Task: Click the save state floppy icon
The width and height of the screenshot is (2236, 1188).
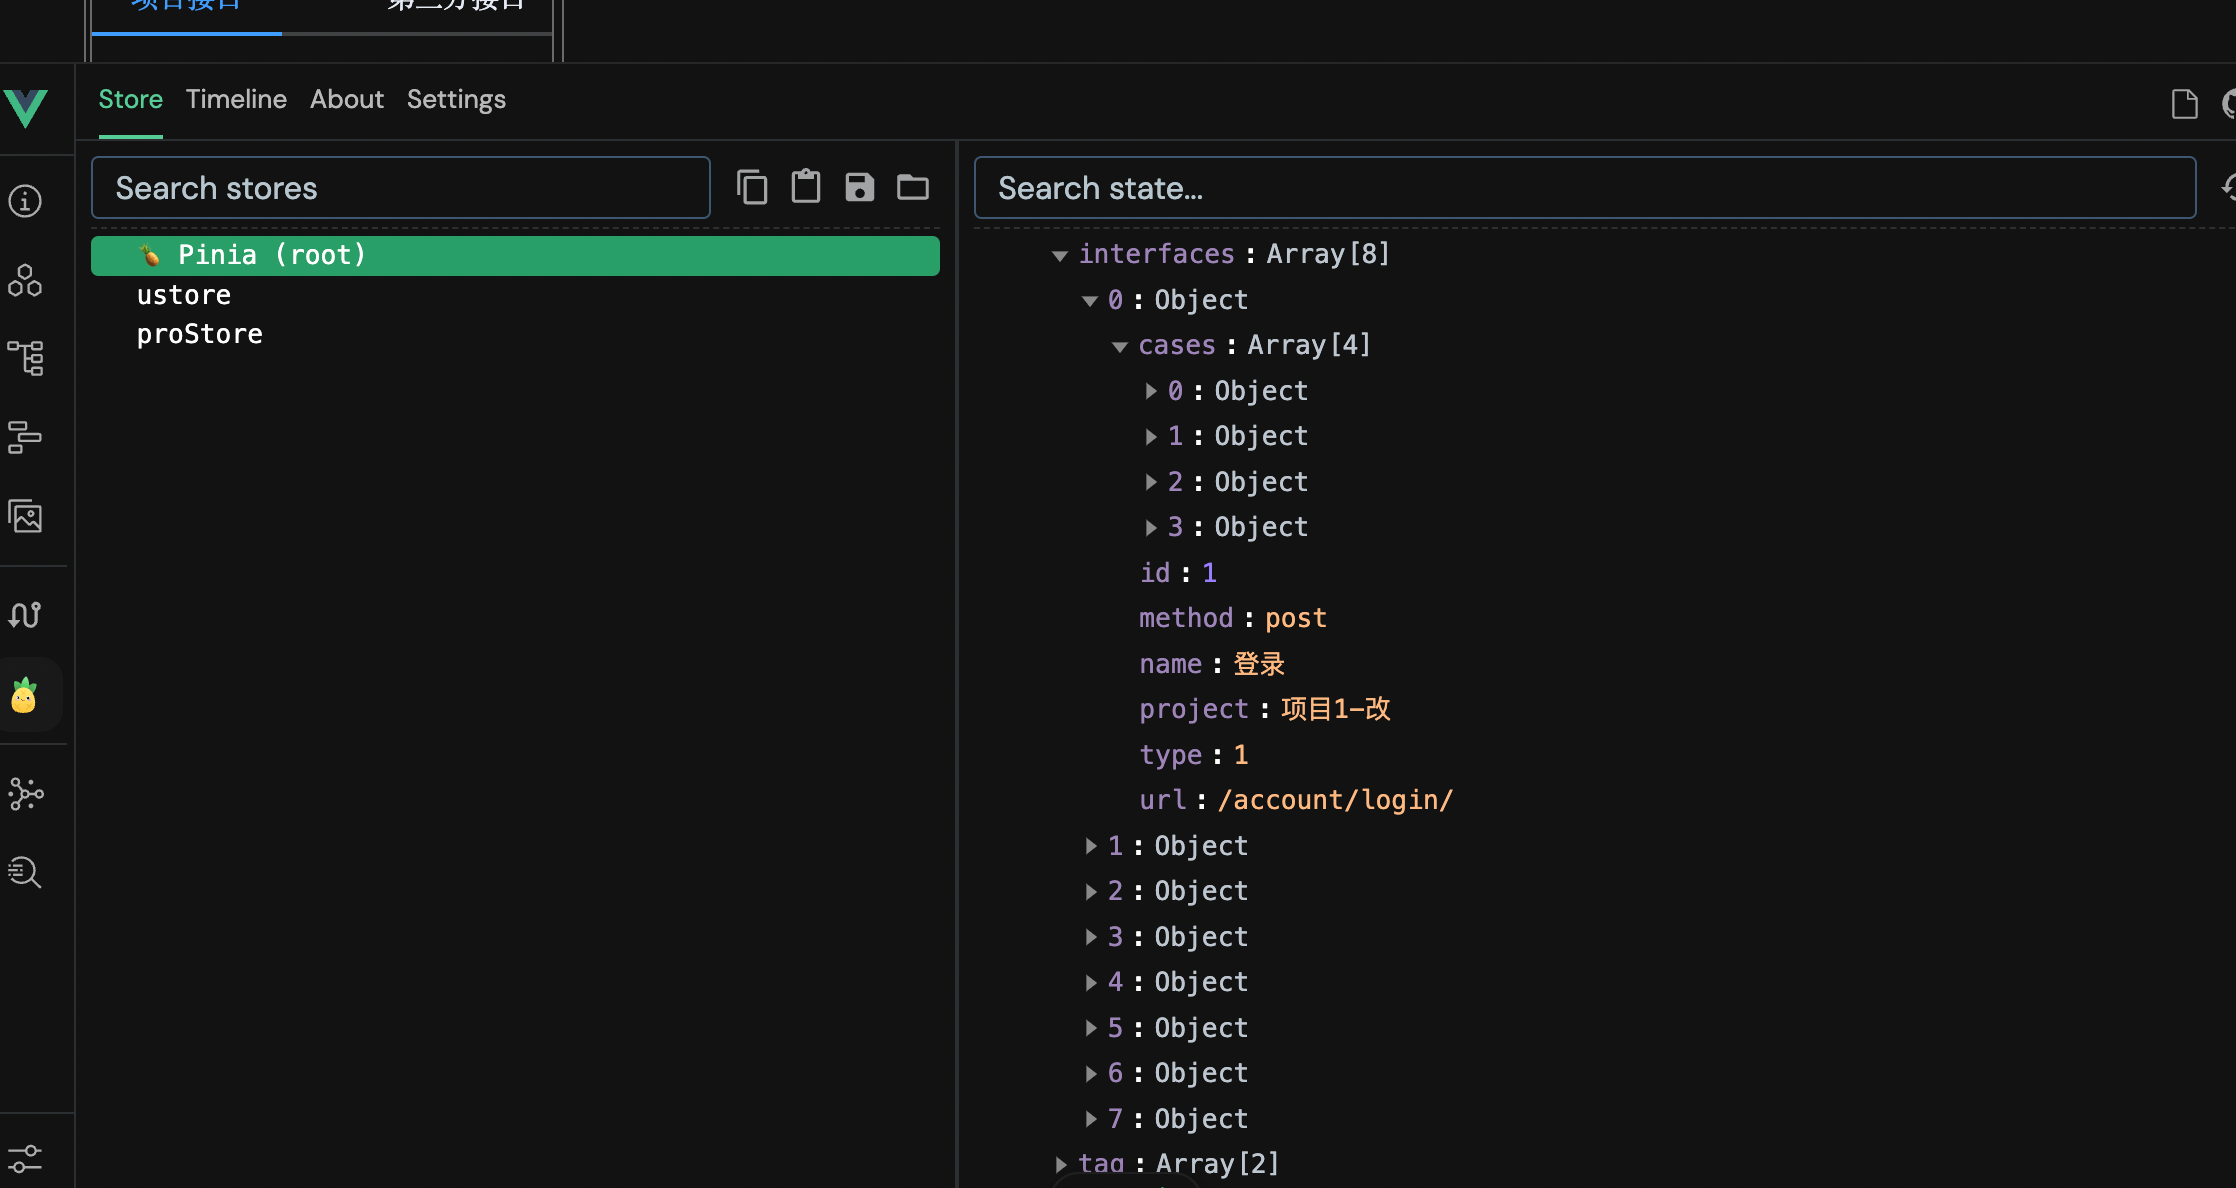Action: [859, 187]
